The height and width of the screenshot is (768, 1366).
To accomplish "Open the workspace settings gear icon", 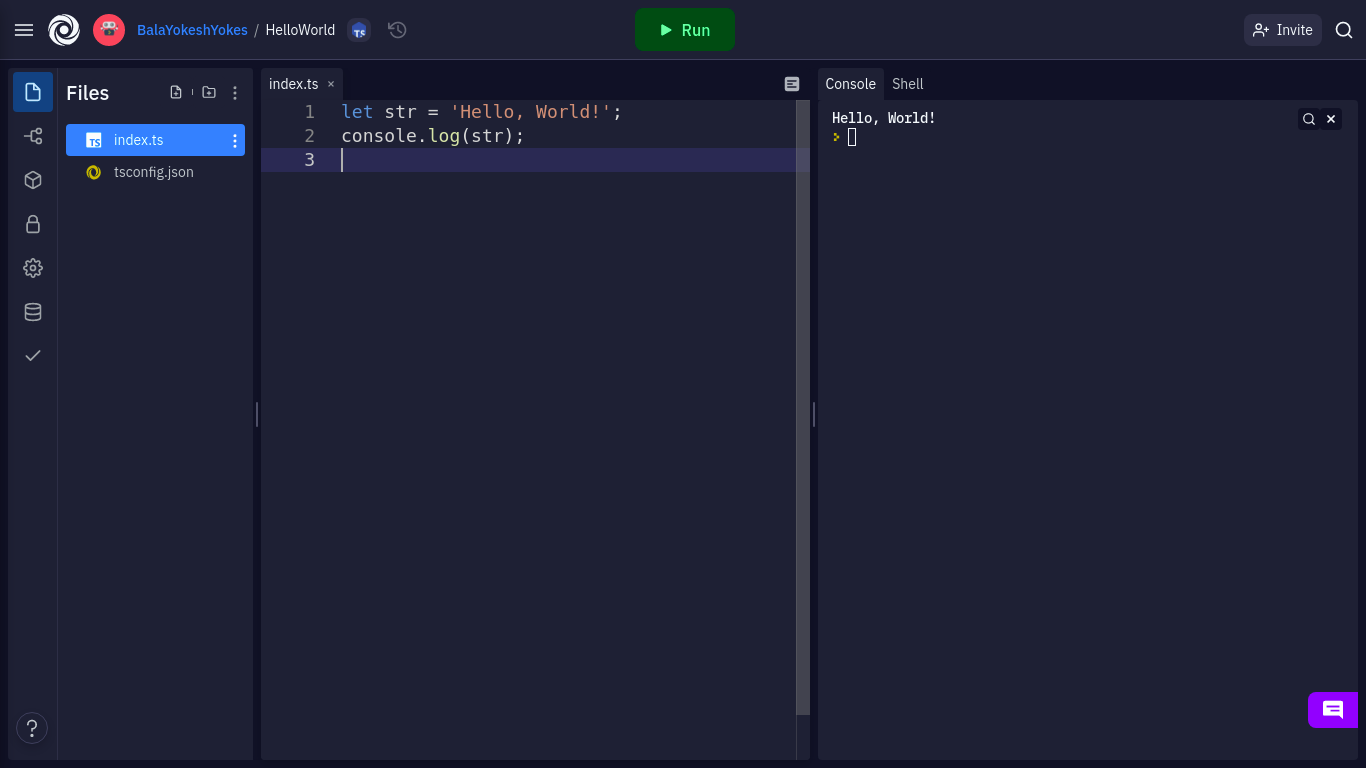I will (x=32, y=267).
